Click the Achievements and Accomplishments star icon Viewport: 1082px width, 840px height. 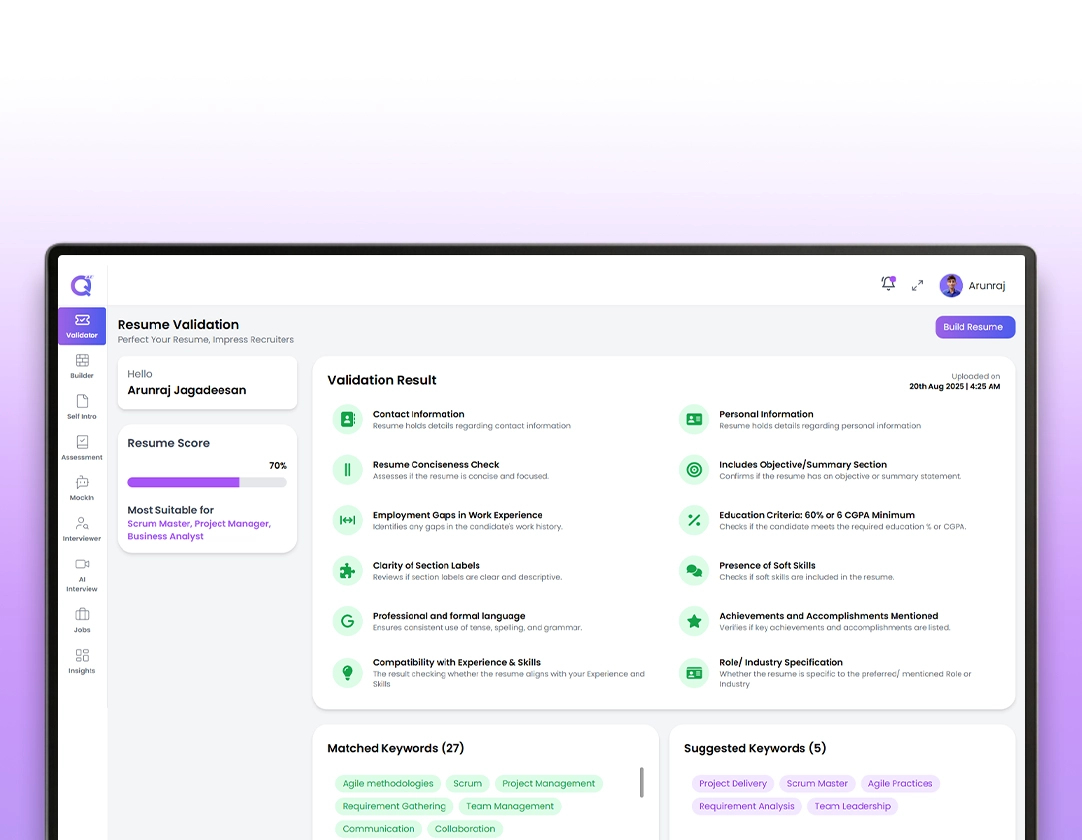coord(694,621)
